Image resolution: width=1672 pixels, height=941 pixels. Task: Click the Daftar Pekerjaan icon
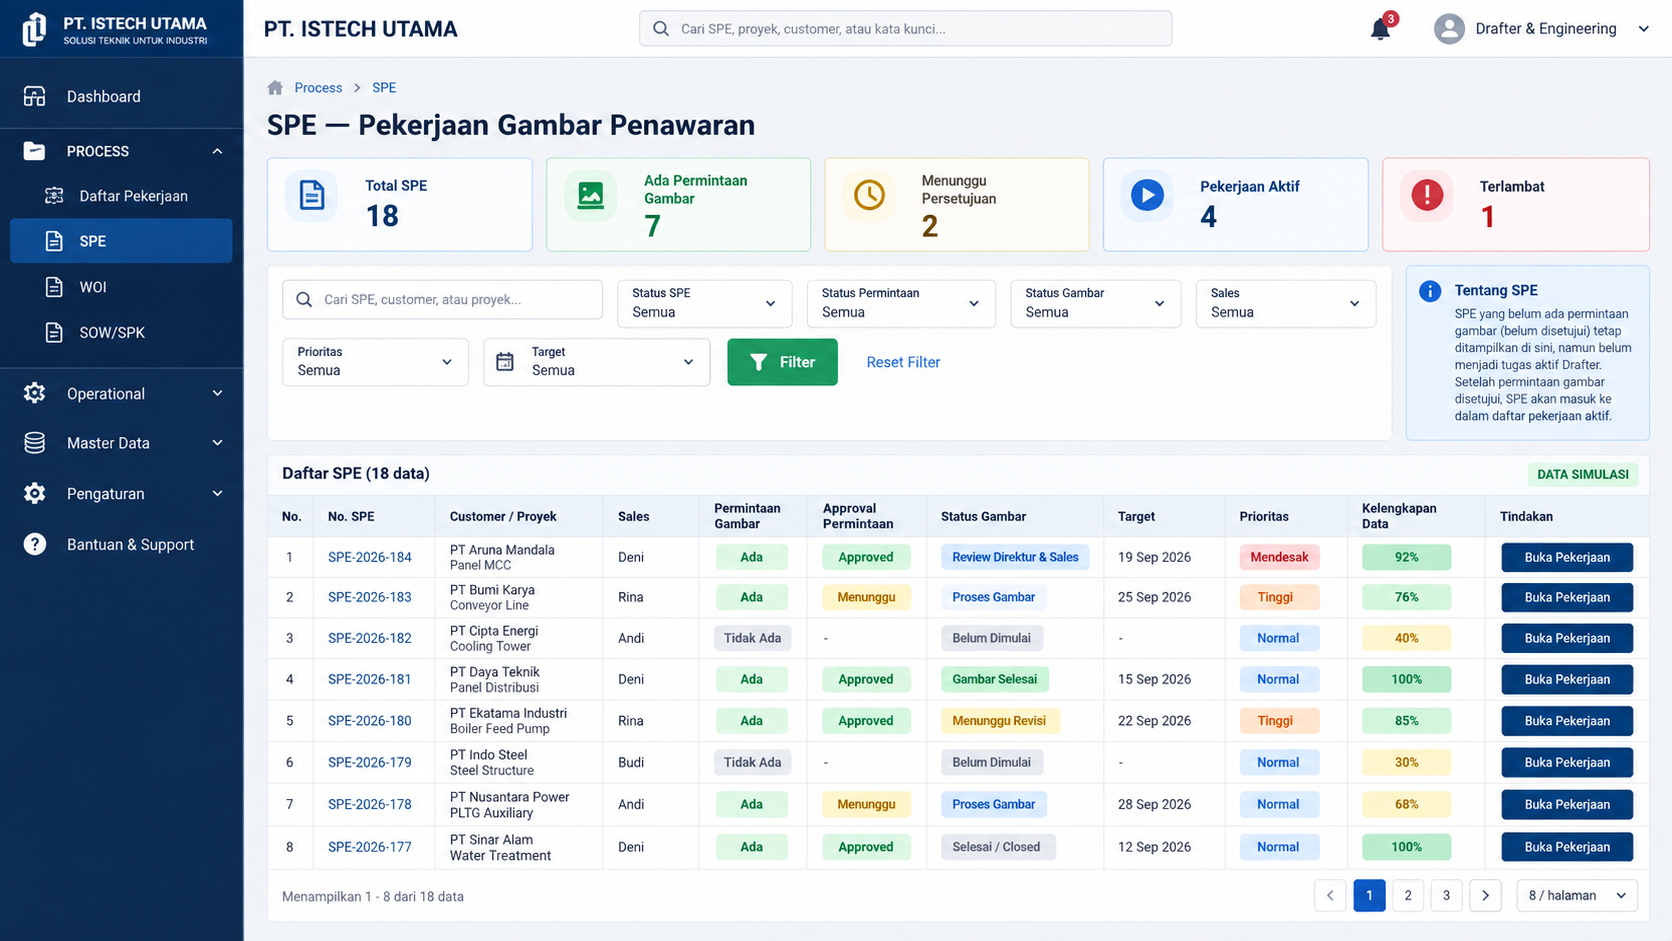click(x=54, y=196)
